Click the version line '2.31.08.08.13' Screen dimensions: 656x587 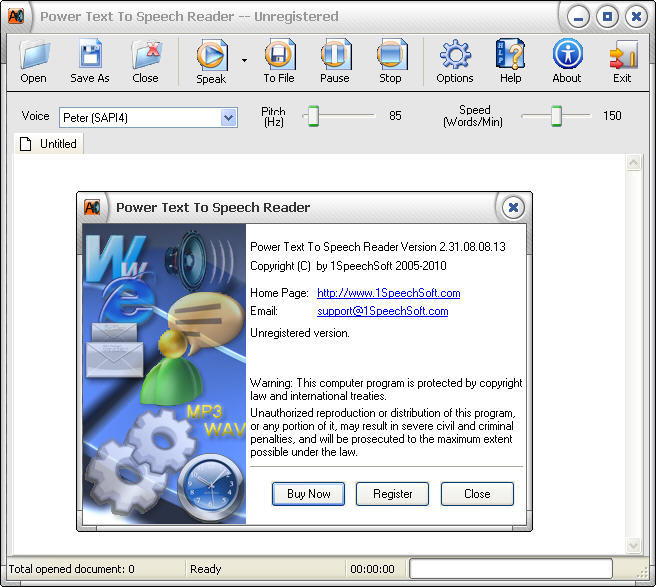point(472,247)
